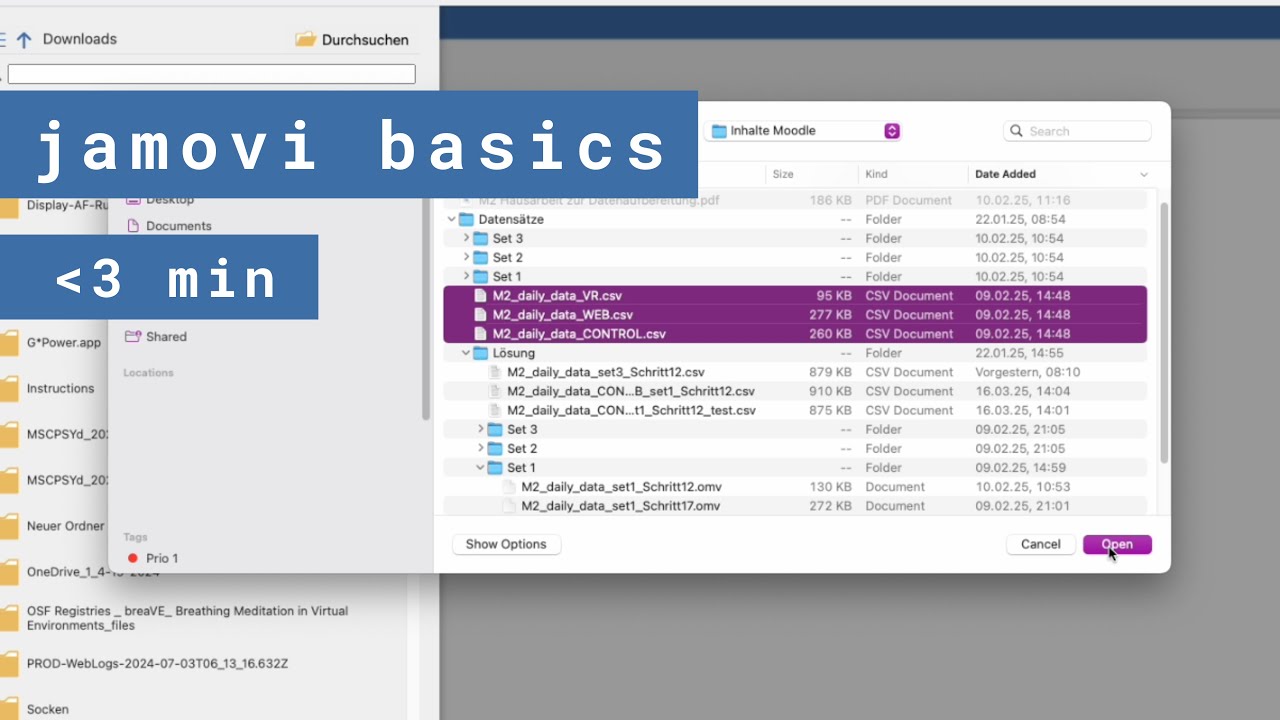Click the Prio 1 tag label

pyautogui.click(x=162, y=558)
